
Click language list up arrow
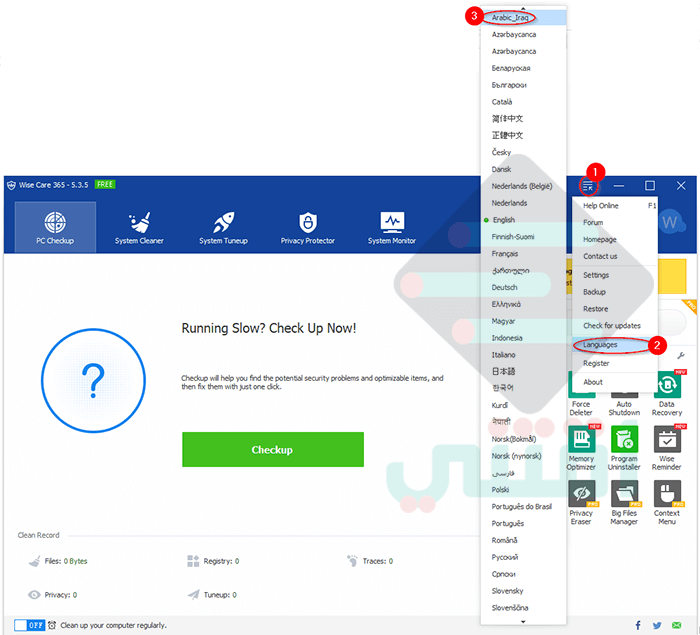coord(523,8)
